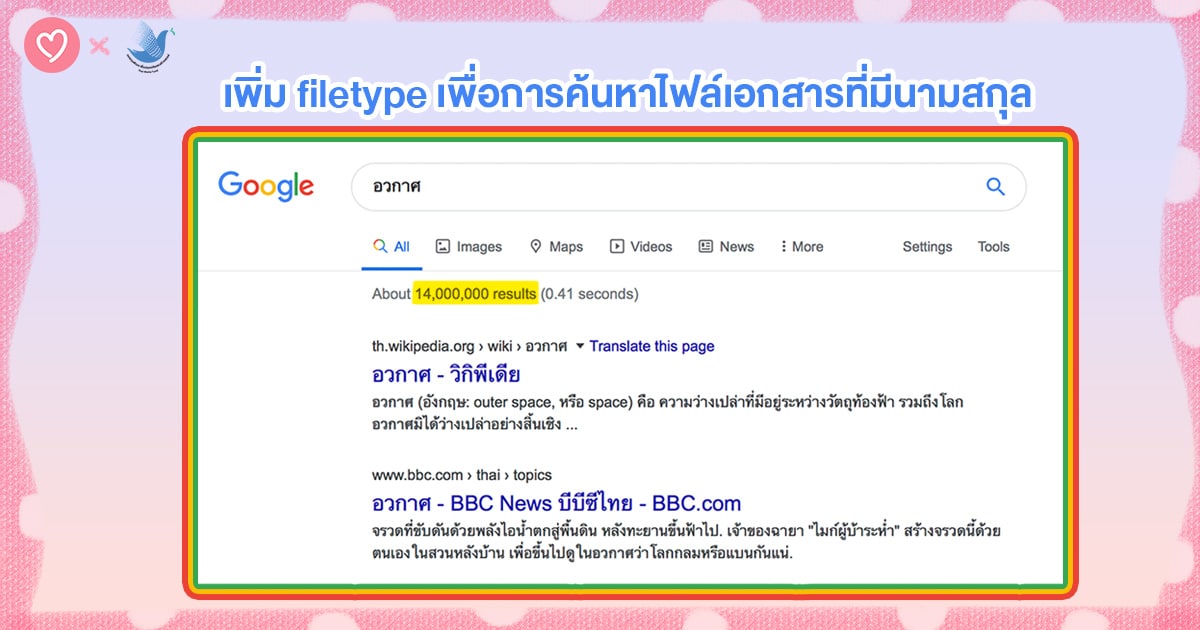1200x630 pixels.
Task: Click the Translate this page link
Action: coord(652,346)
